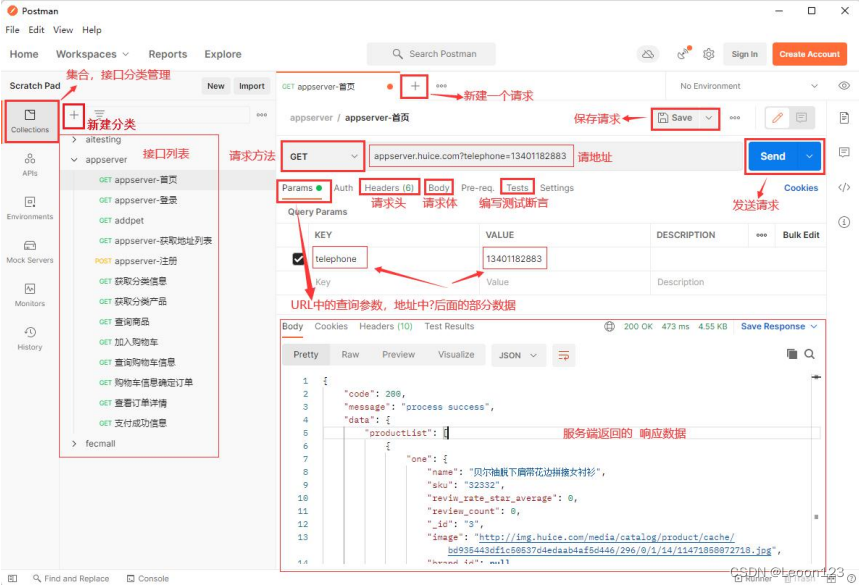The height and width of the screenshot is (587, 859).
Task: Open Find and Replace in status bar
Action: click(71, 578)
